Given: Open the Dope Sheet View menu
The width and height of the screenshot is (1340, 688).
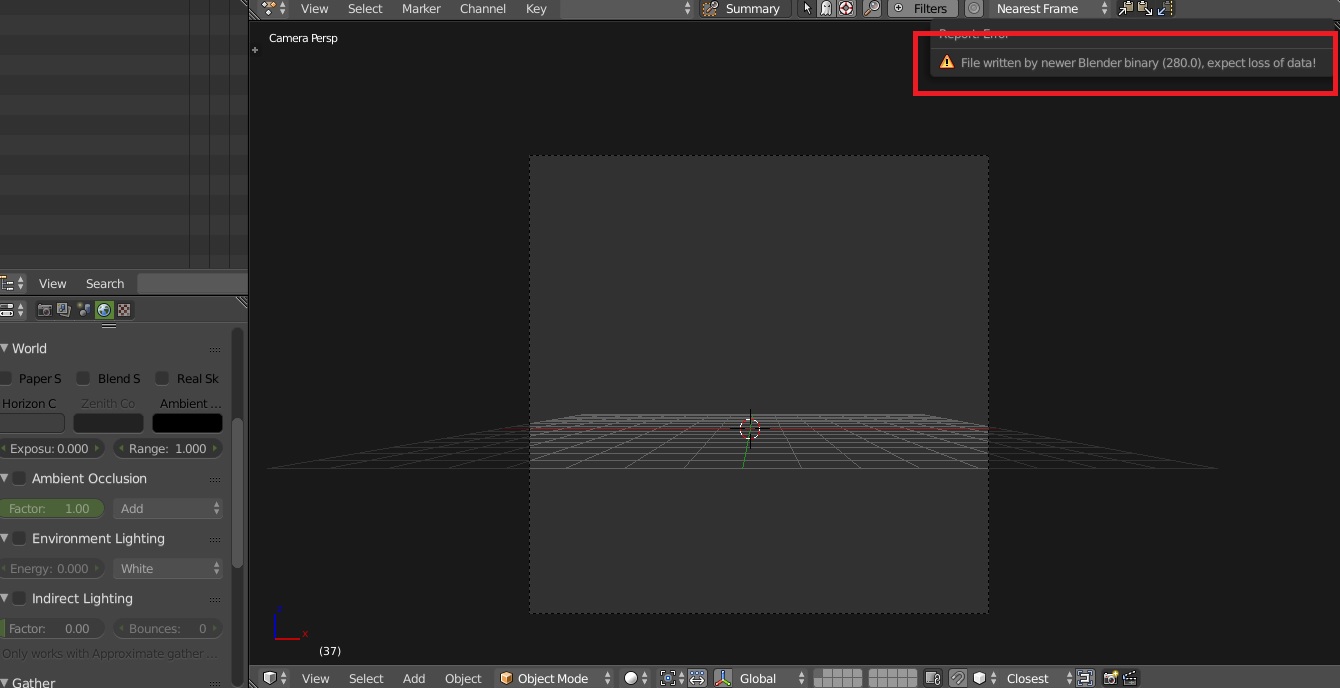Looking at the screenshot, I should click(314, 8).
